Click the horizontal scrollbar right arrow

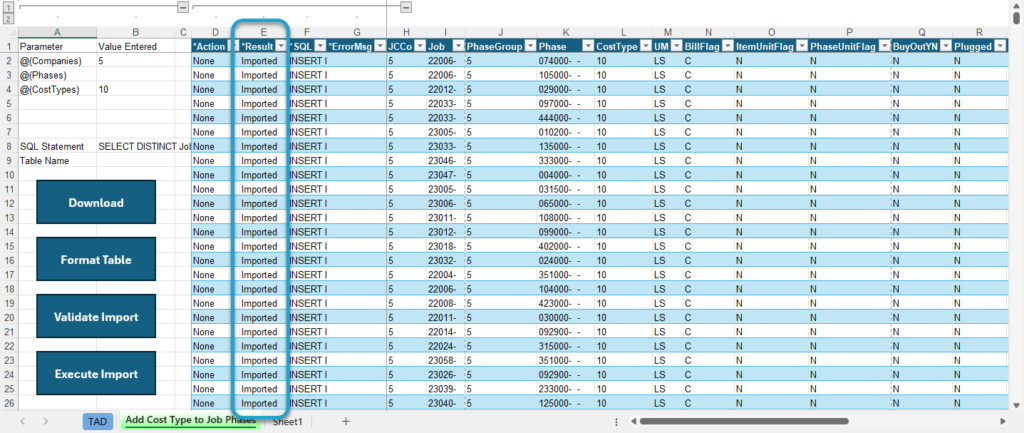tap(1003, 421)
